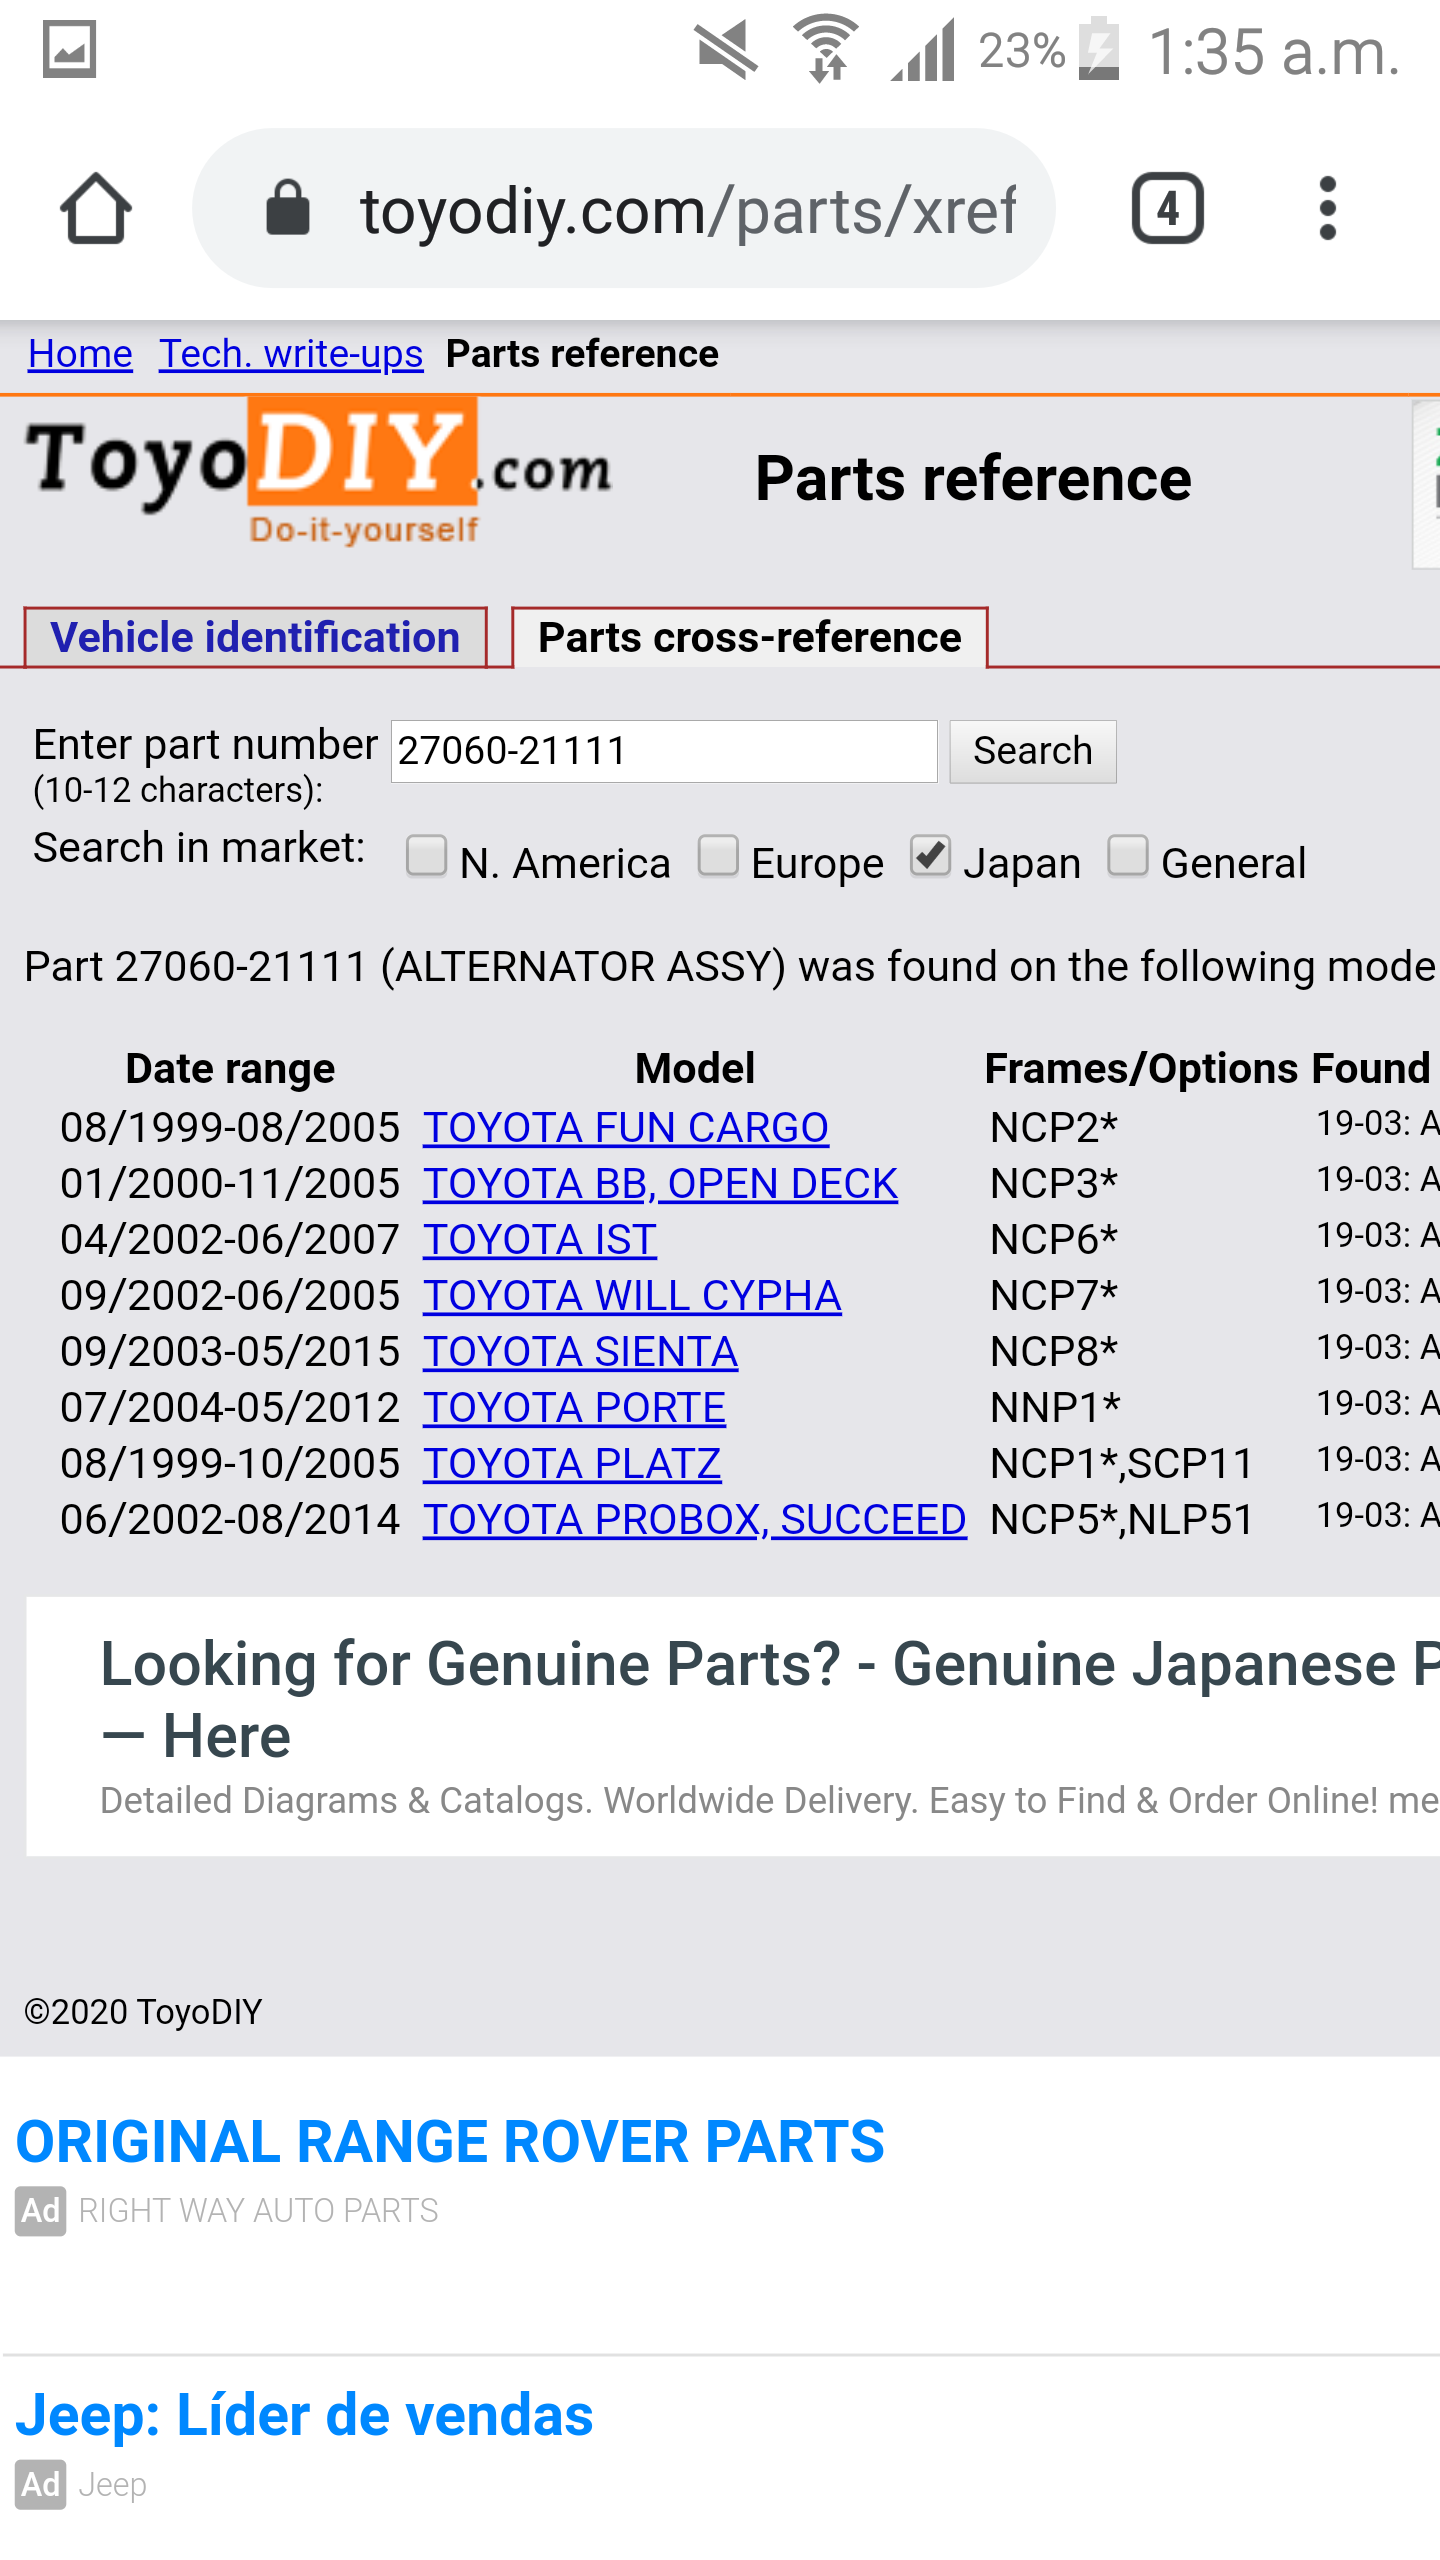Select the NCP1*,SCP11 frames cell
1440x2560 pixels.
click(1121, 1464)
